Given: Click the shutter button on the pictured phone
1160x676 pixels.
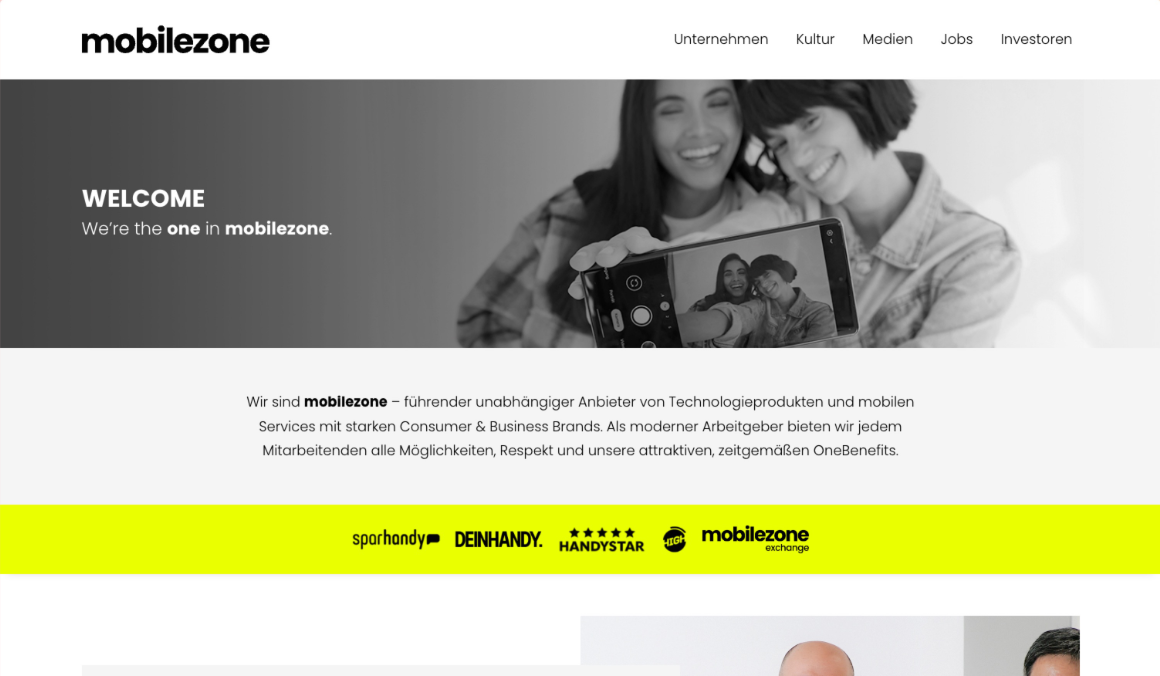Looking at the screenshot, I should (641, 316).
